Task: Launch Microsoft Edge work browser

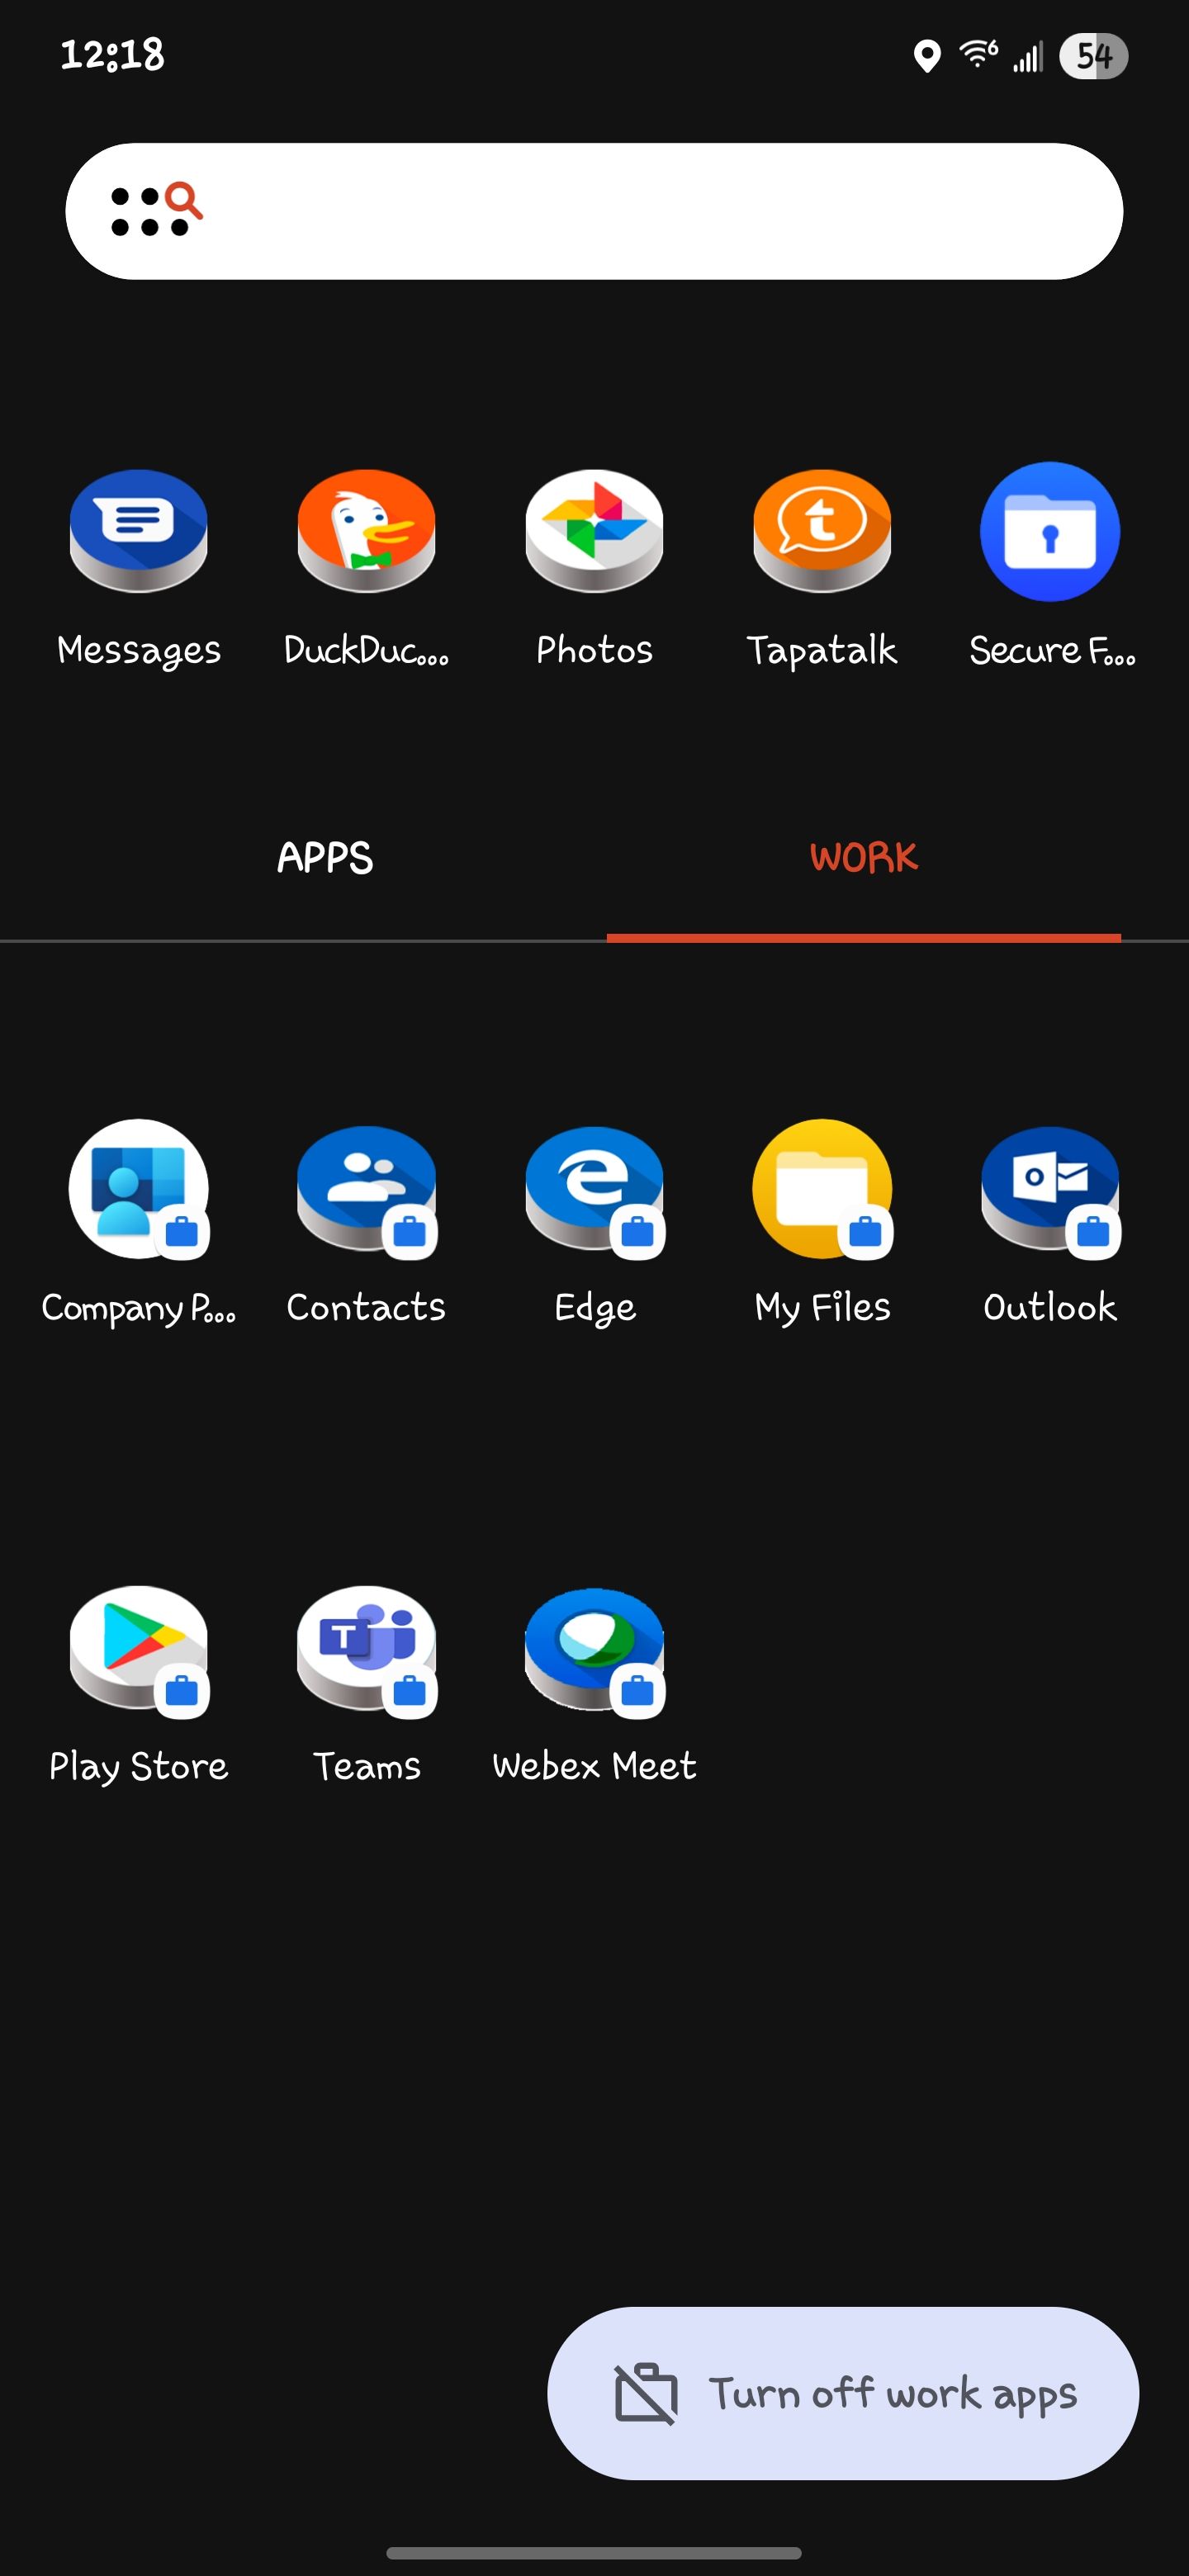Action: coord(594,1189)
